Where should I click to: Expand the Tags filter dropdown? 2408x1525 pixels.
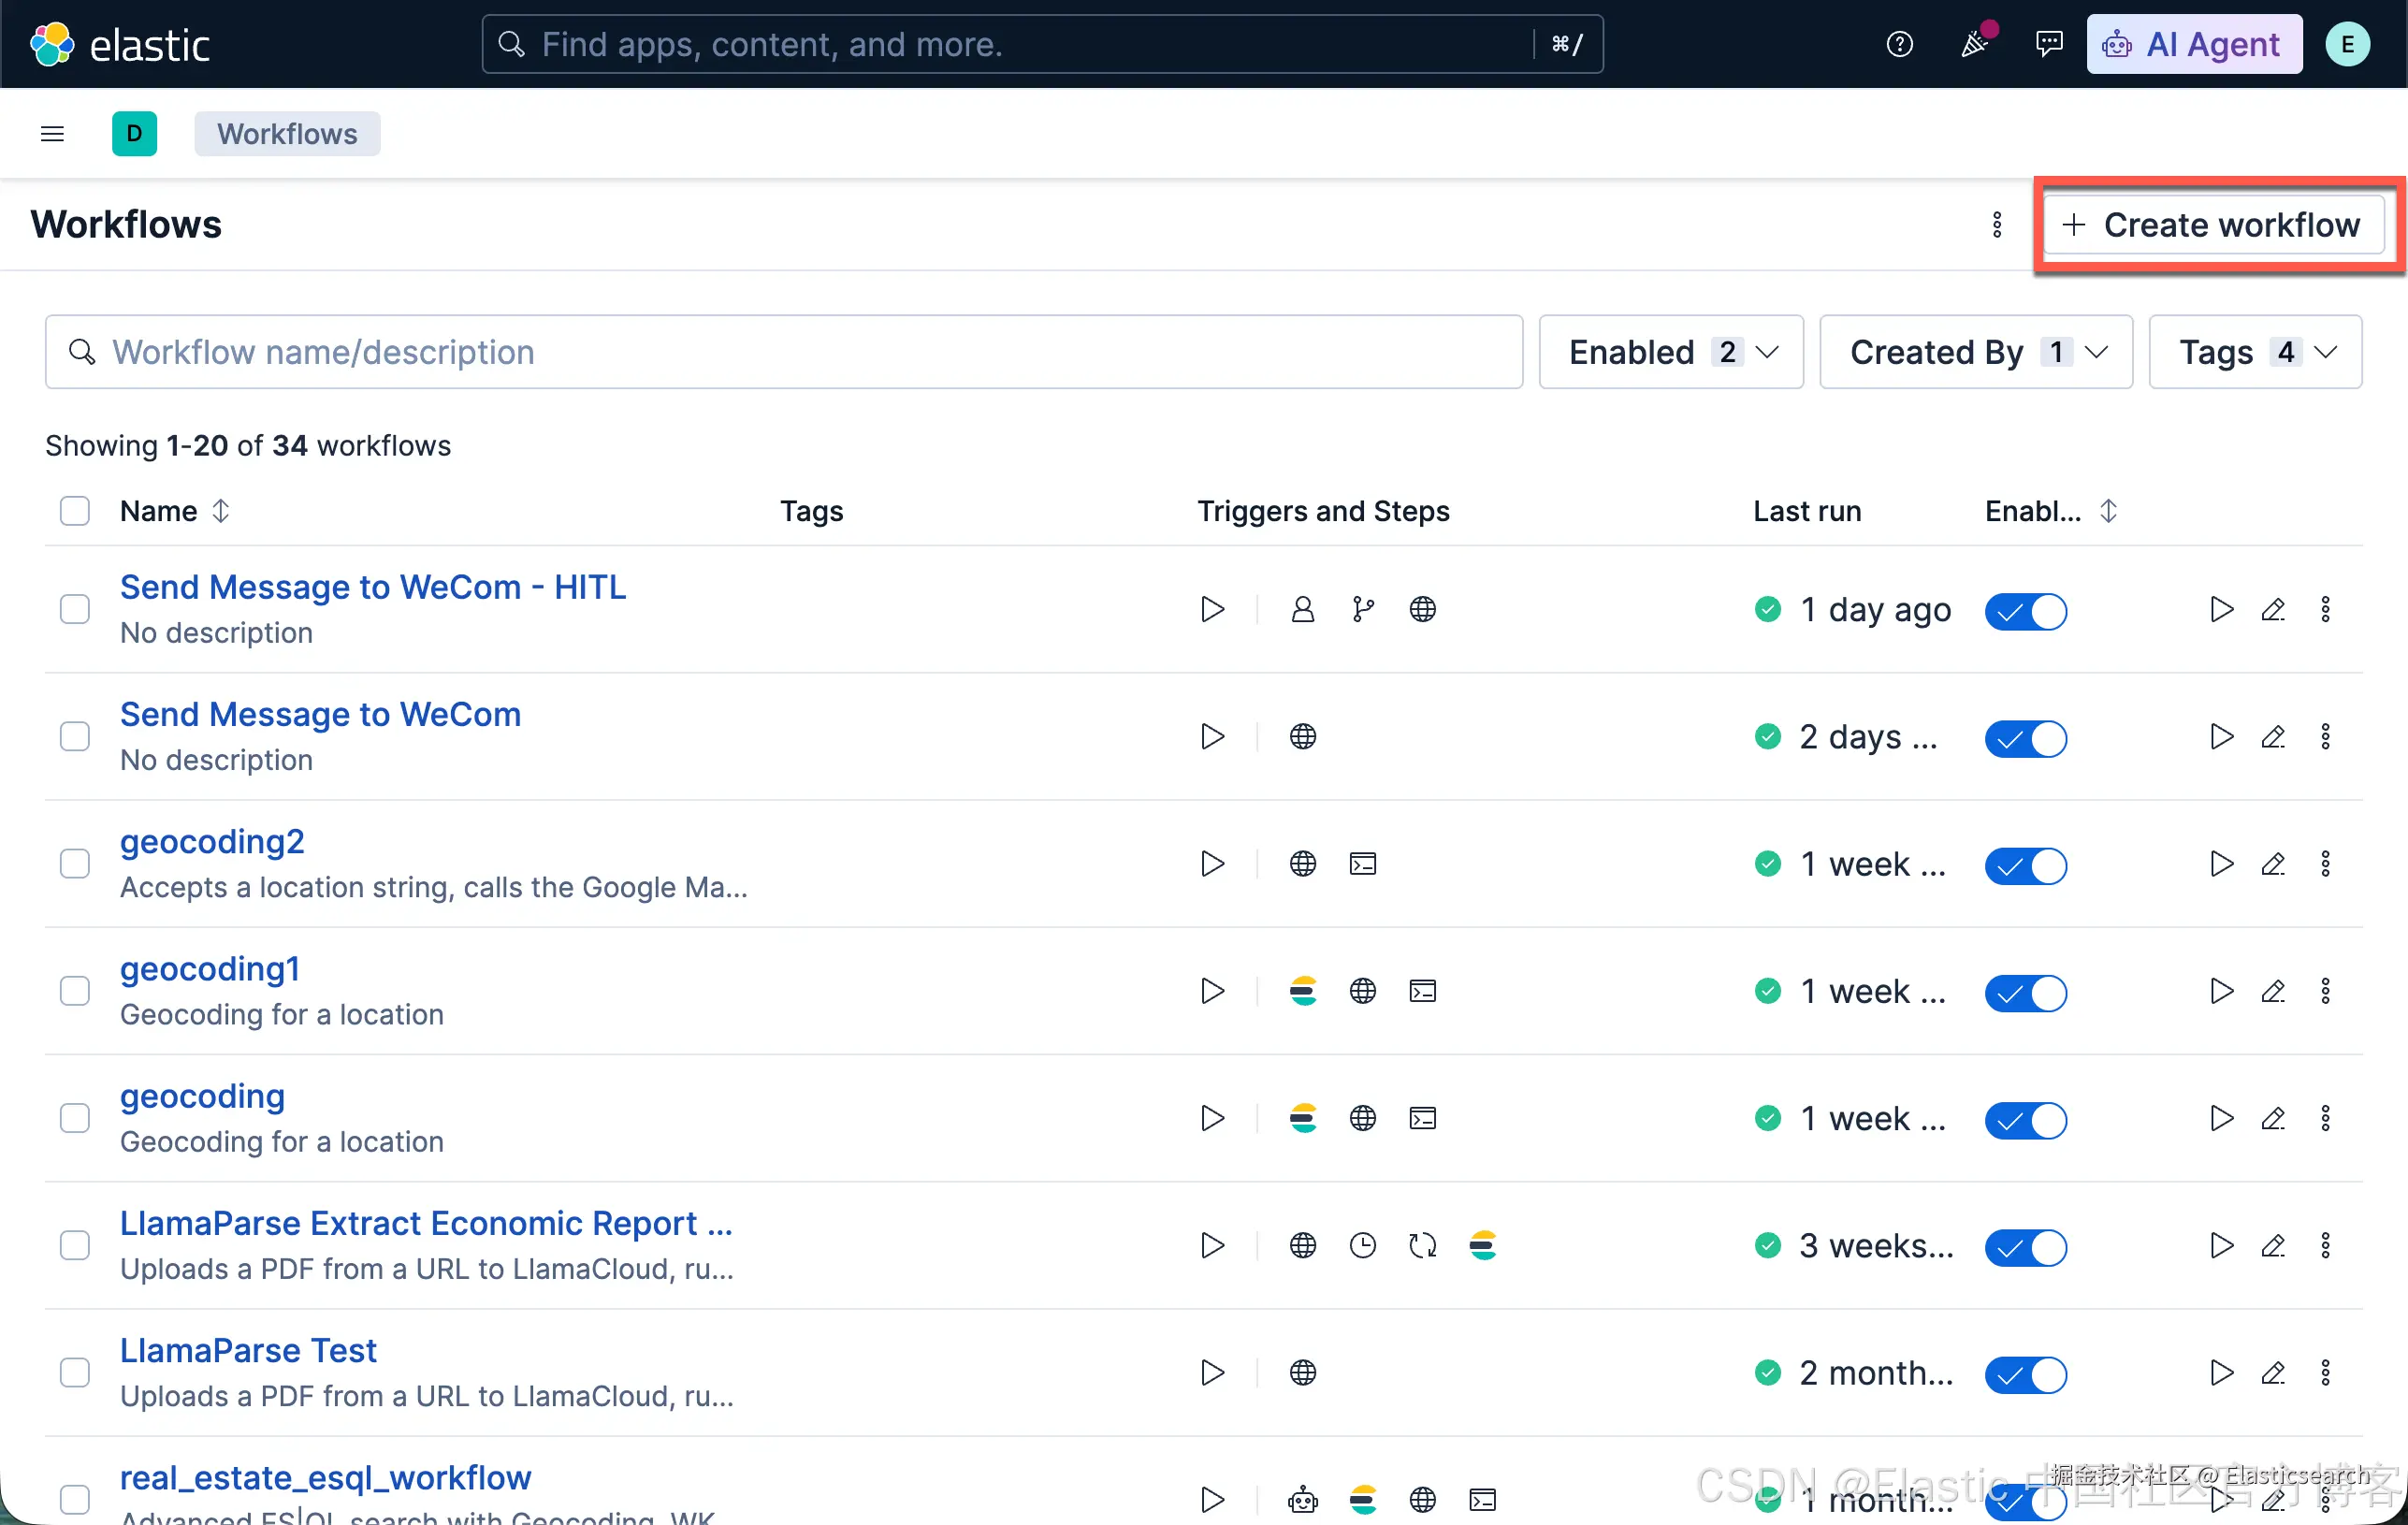pyautogui.click(x=2255, y=352)
